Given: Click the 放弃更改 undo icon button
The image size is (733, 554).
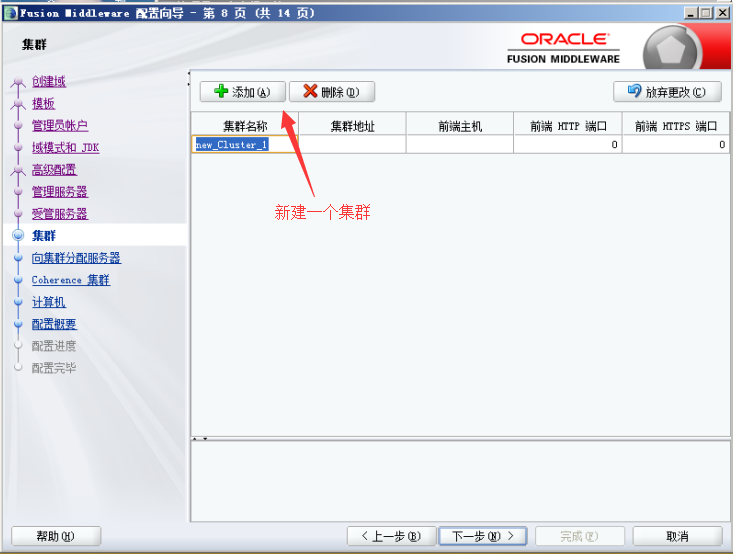Looking at the screenshot, I should (x=634, y=92).
